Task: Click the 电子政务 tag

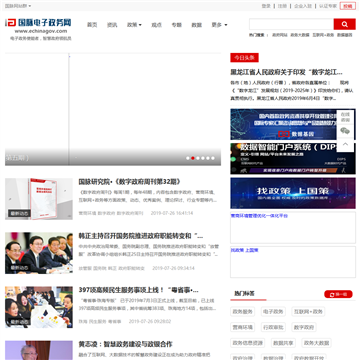Action: 273,312
